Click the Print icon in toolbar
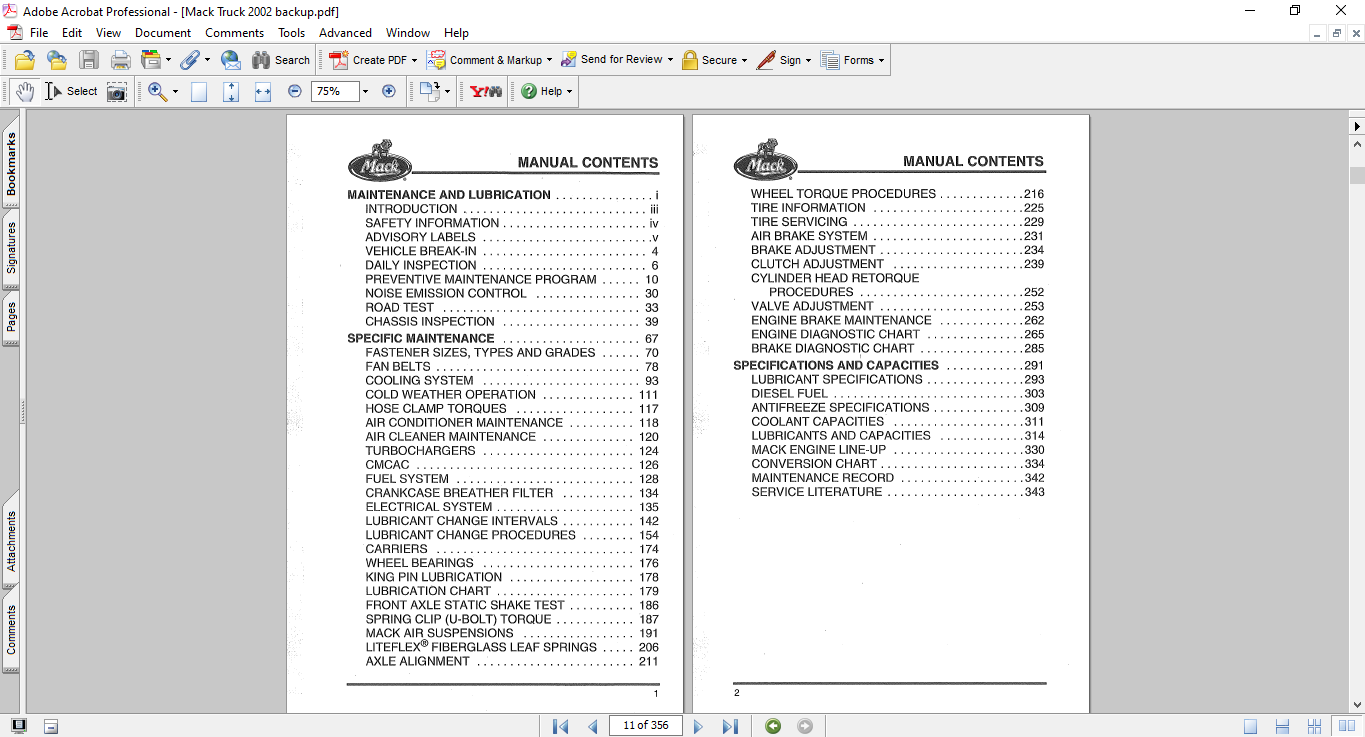 coord(121,60)
